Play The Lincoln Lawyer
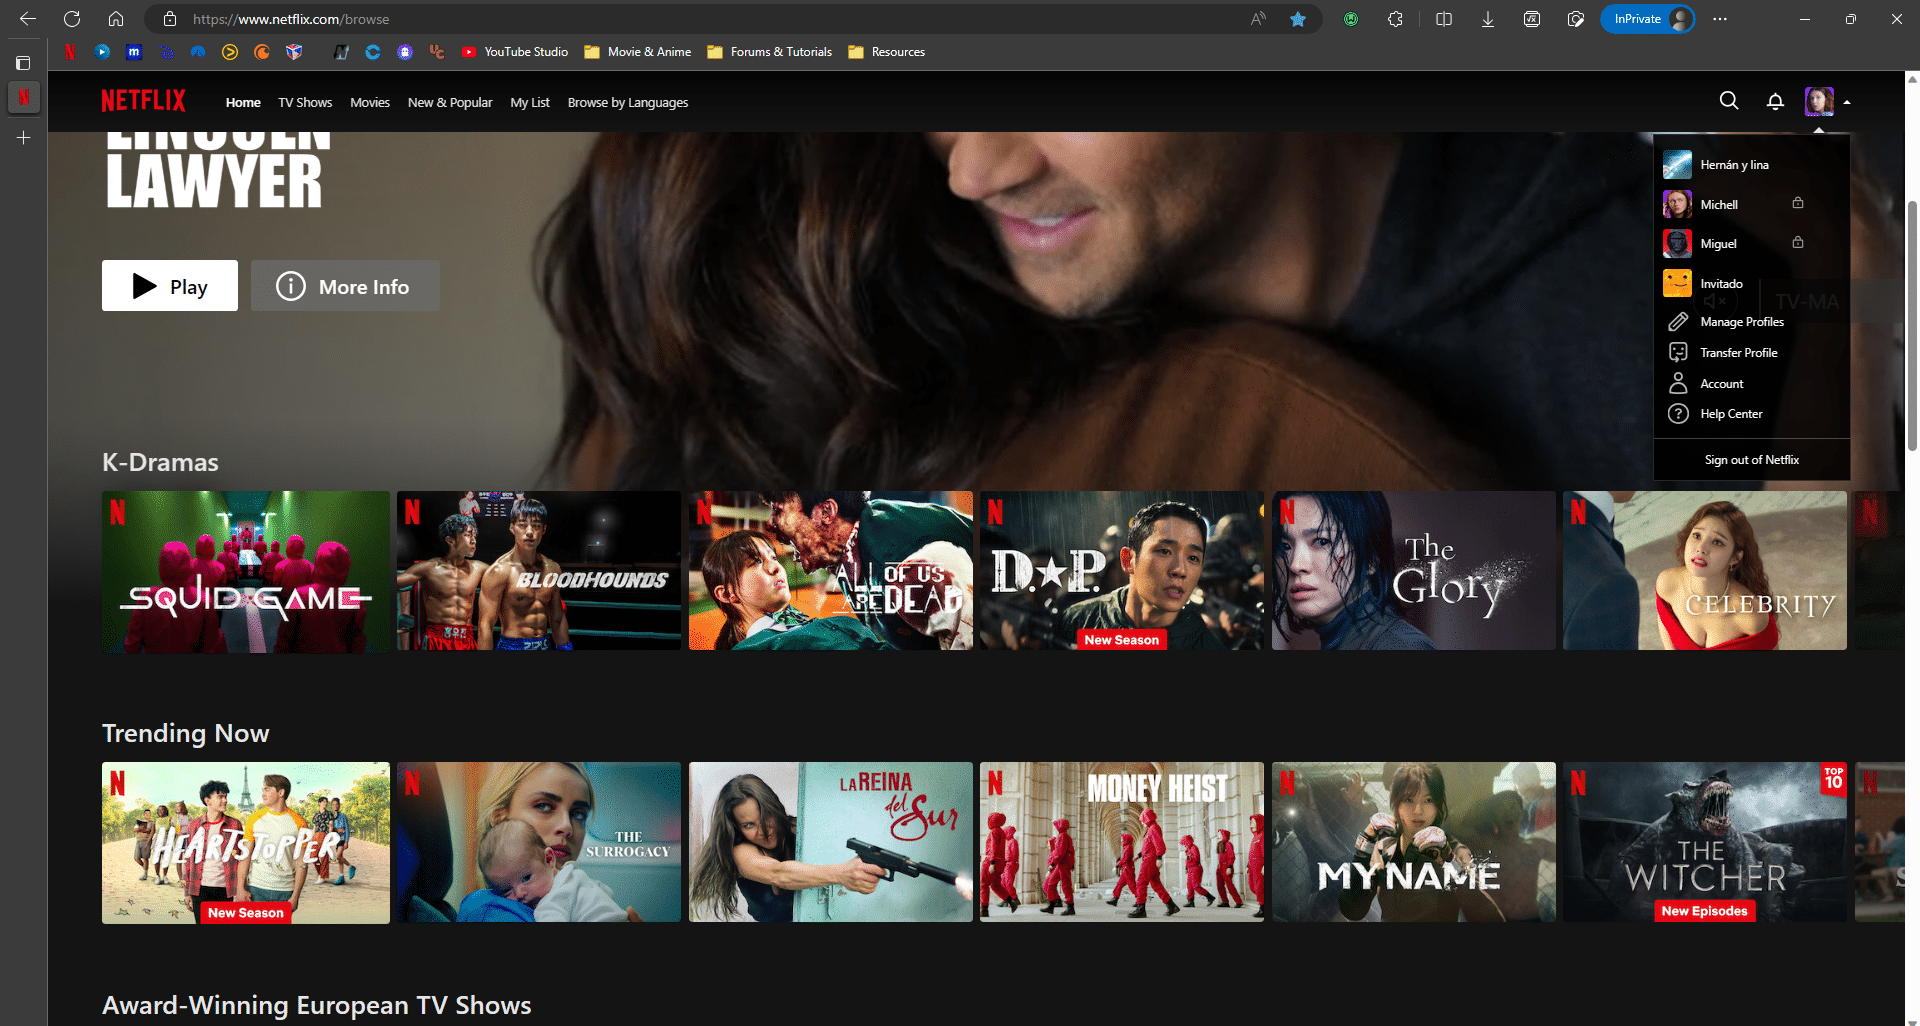The image size is (1920, 1026). coord(170,286)
